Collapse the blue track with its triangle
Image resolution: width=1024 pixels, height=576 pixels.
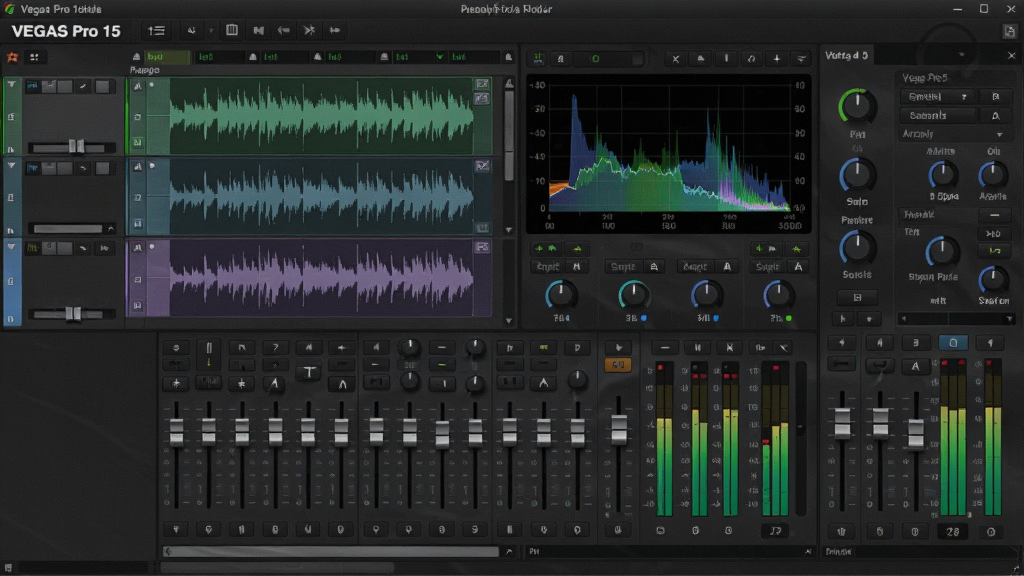[11, 166]
